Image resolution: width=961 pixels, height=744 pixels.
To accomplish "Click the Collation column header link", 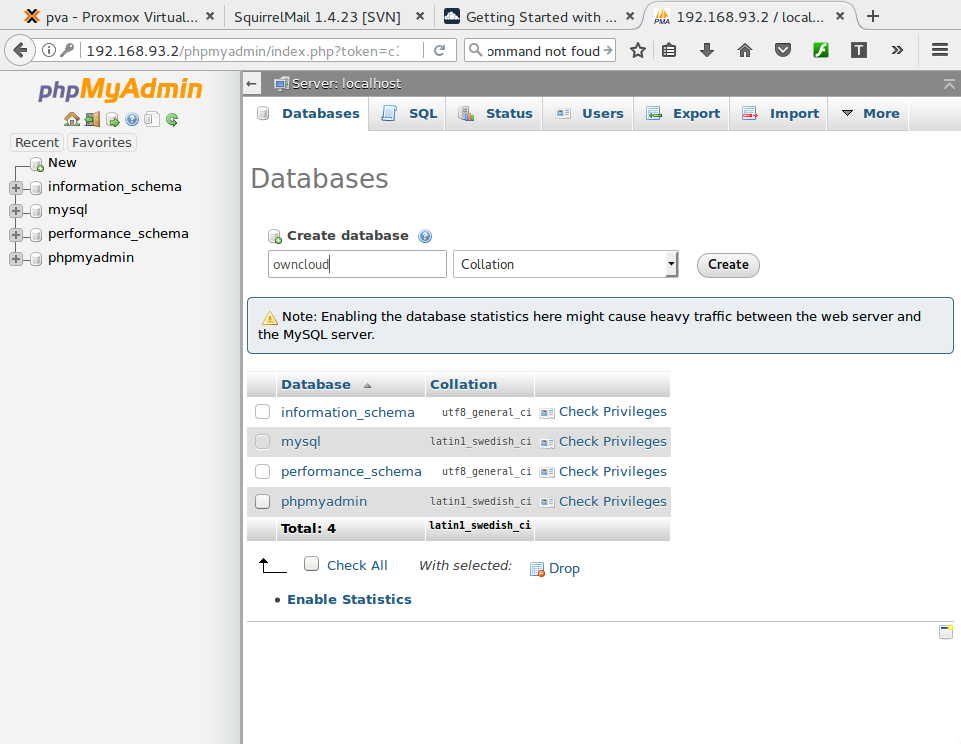I will (463, 384).
